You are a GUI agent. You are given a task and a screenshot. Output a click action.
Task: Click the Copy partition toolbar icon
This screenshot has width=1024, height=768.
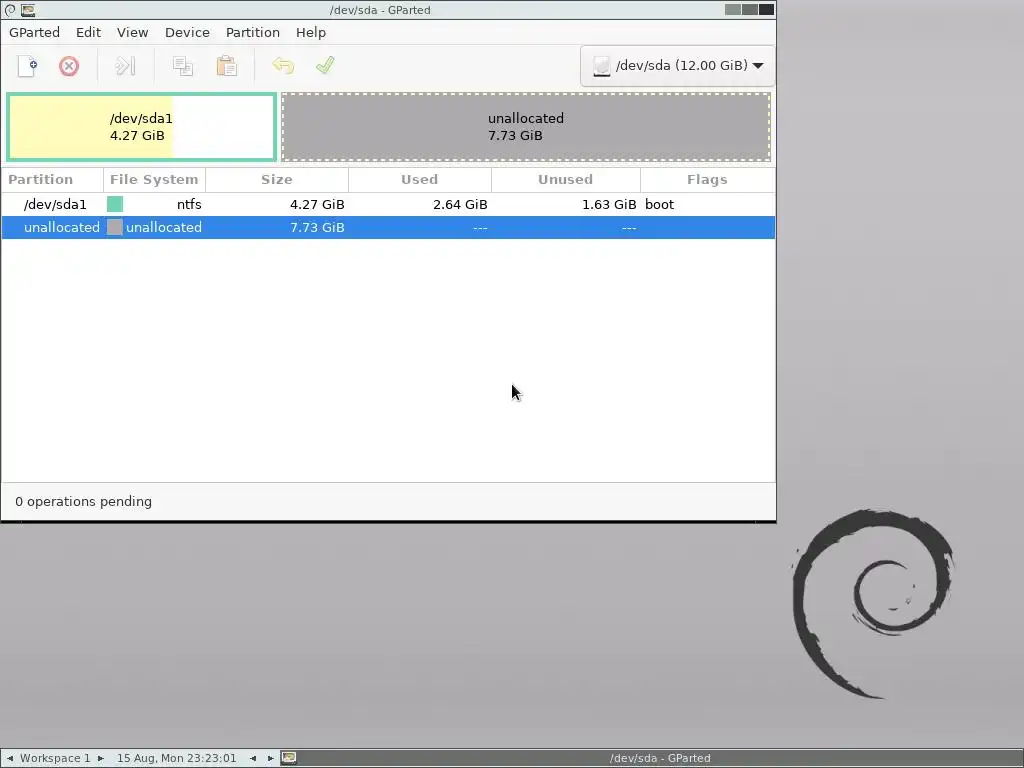pos(183,66)
